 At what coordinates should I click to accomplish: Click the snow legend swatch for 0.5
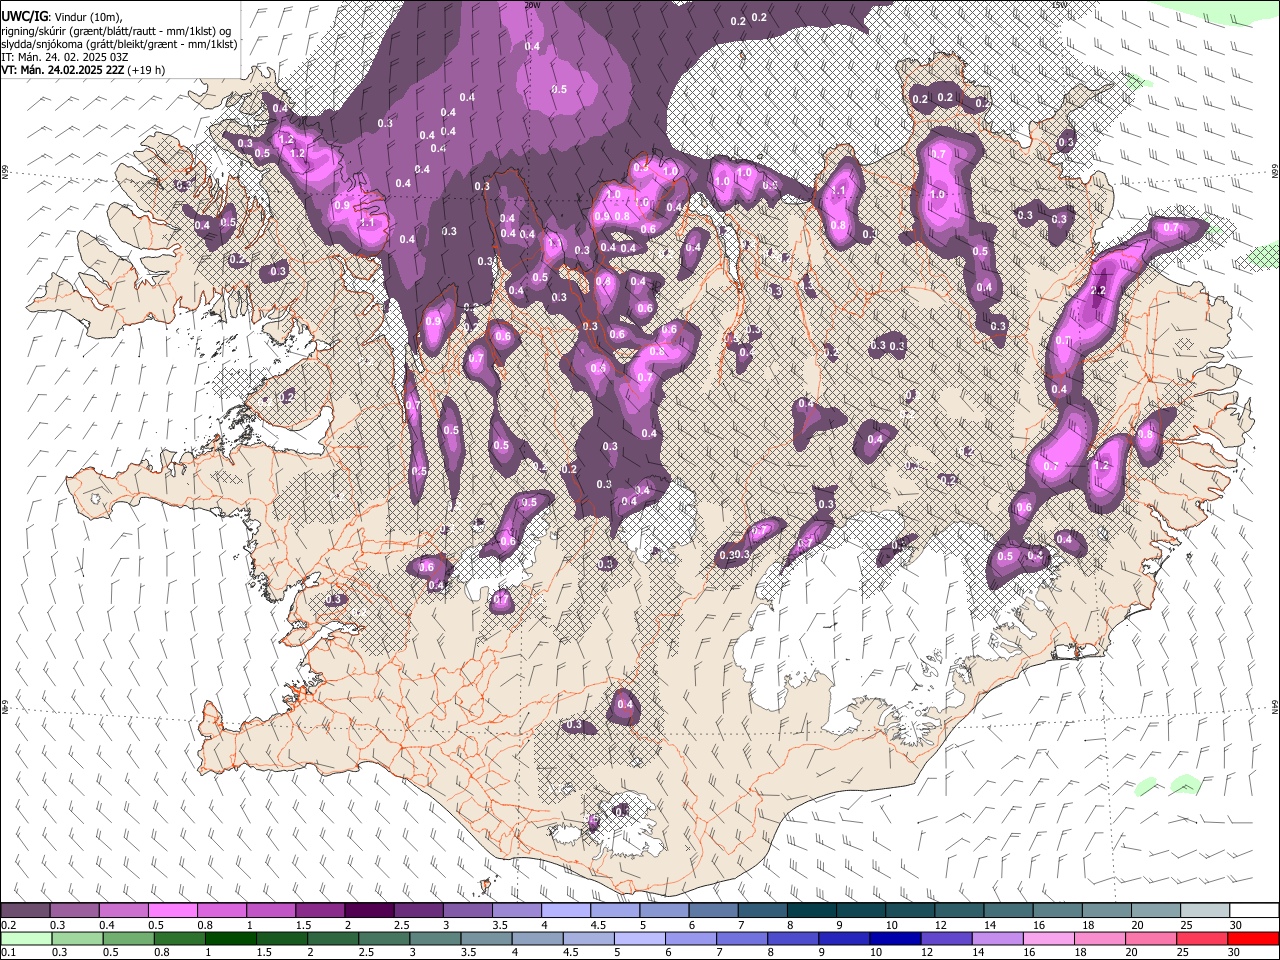tap(172, 910)
